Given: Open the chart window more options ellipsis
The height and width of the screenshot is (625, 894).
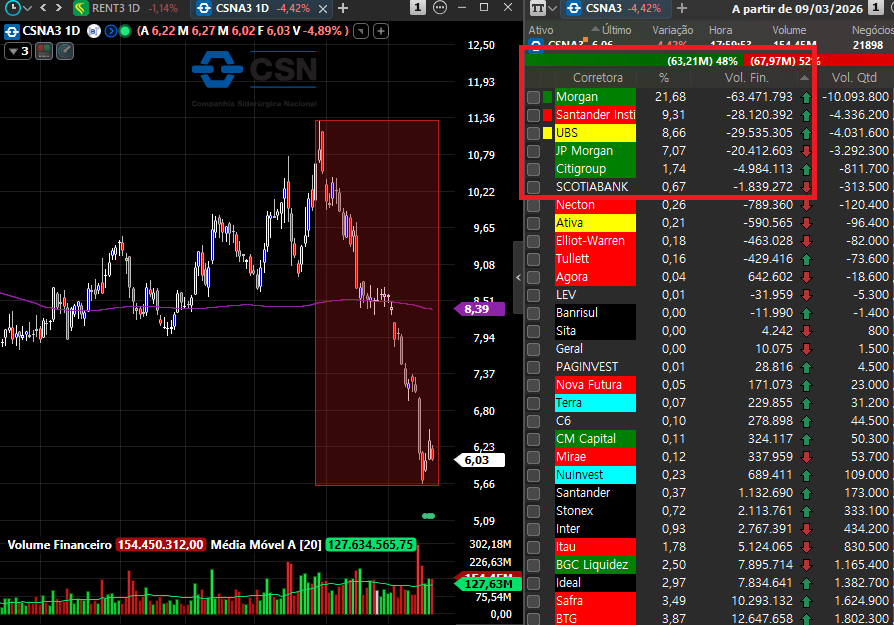Looking at the screenshot, I should (440, 8).
